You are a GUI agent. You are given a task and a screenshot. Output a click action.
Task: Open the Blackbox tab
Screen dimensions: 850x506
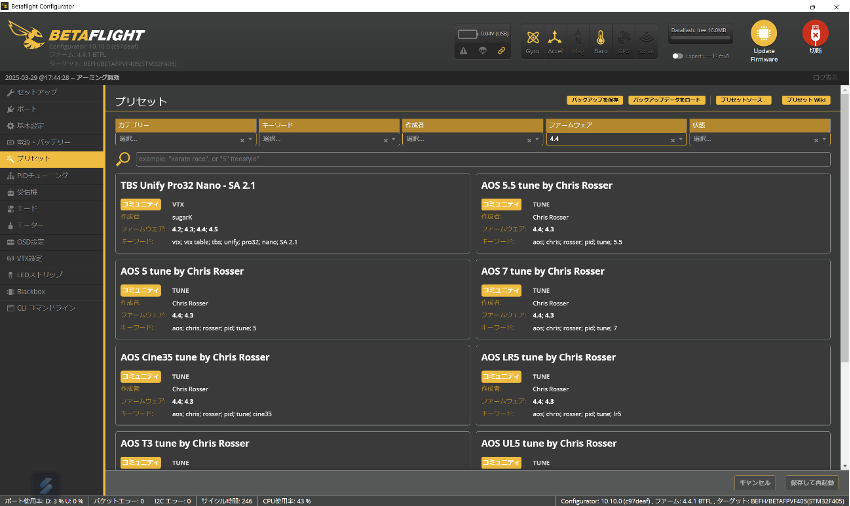point(51,292)
